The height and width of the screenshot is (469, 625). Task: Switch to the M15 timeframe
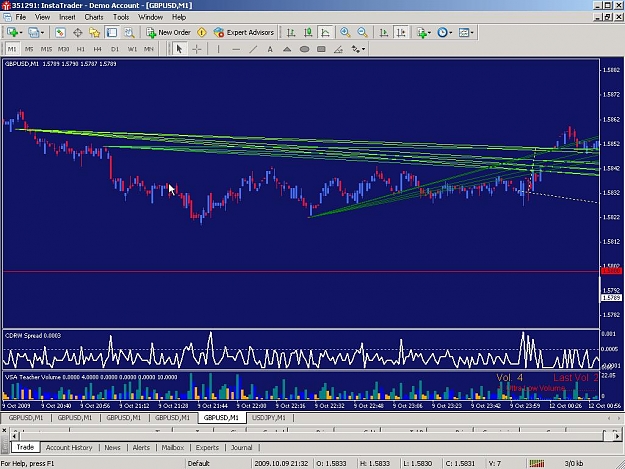tap(46, 49)
